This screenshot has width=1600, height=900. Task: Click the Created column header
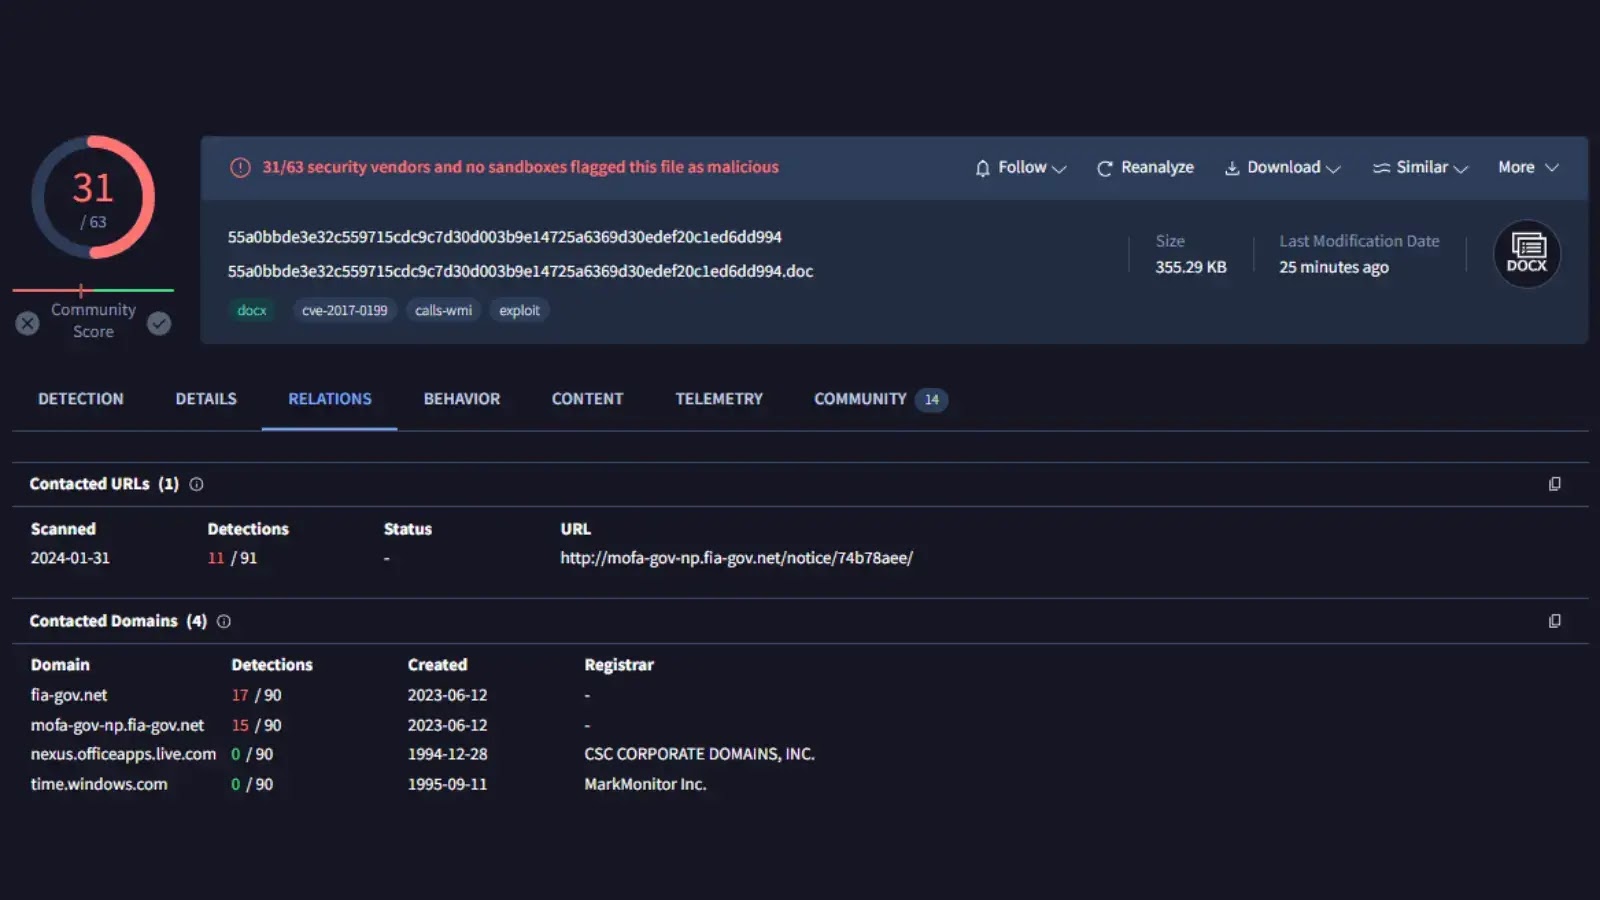click(437, 665)
